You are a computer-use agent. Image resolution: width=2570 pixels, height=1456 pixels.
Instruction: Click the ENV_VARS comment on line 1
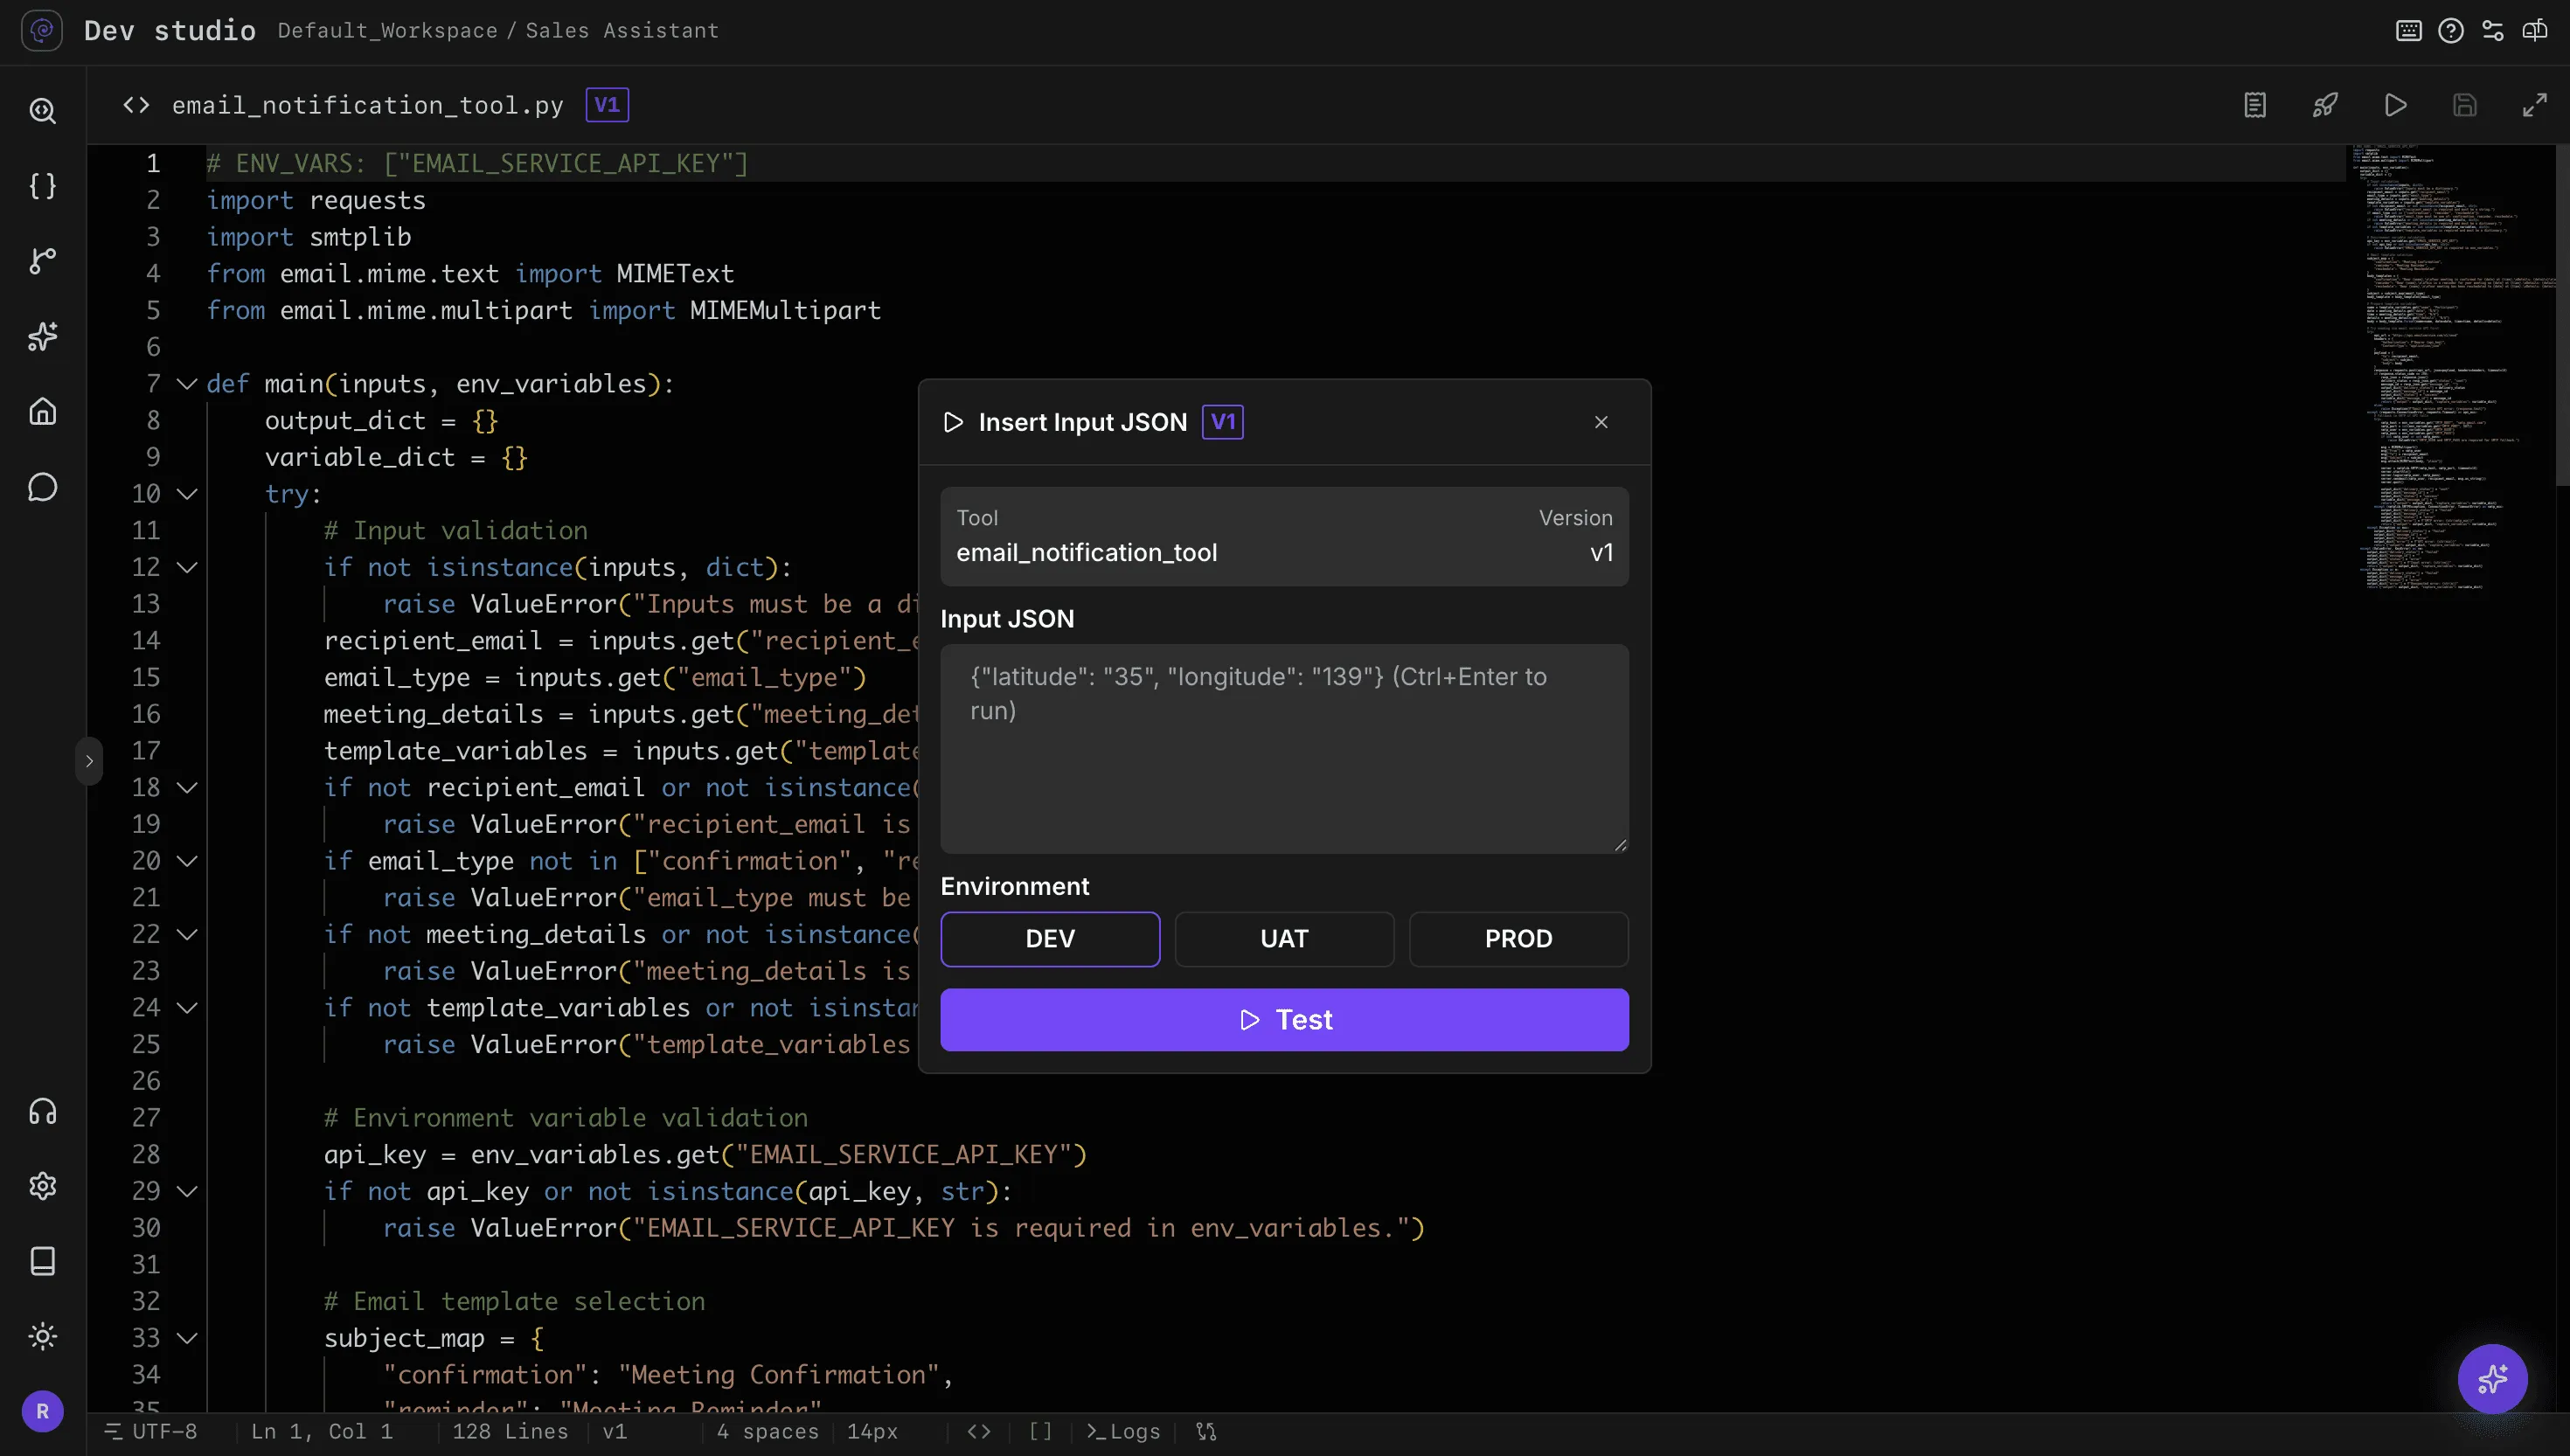477,163
